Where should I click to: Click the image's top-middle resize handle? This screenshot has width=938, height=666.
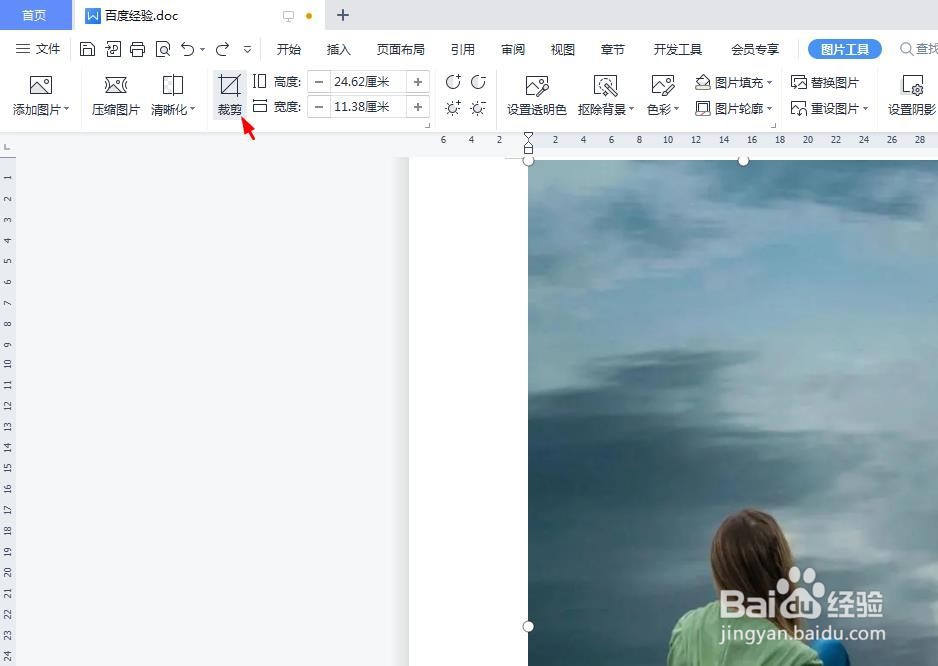coord(743,160)
